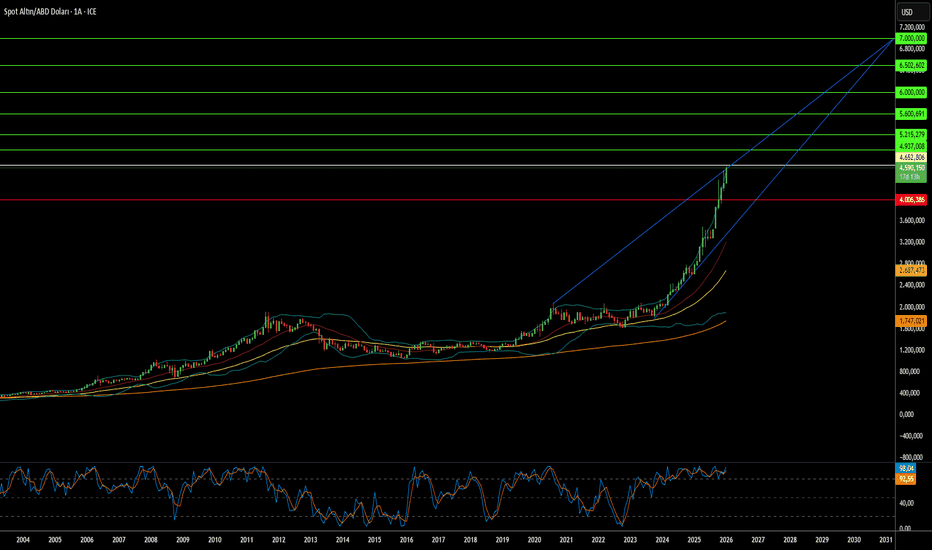Click the 2026 year on time axis
Viewport: 932px width, 550px height.
(x=726, y=540)
